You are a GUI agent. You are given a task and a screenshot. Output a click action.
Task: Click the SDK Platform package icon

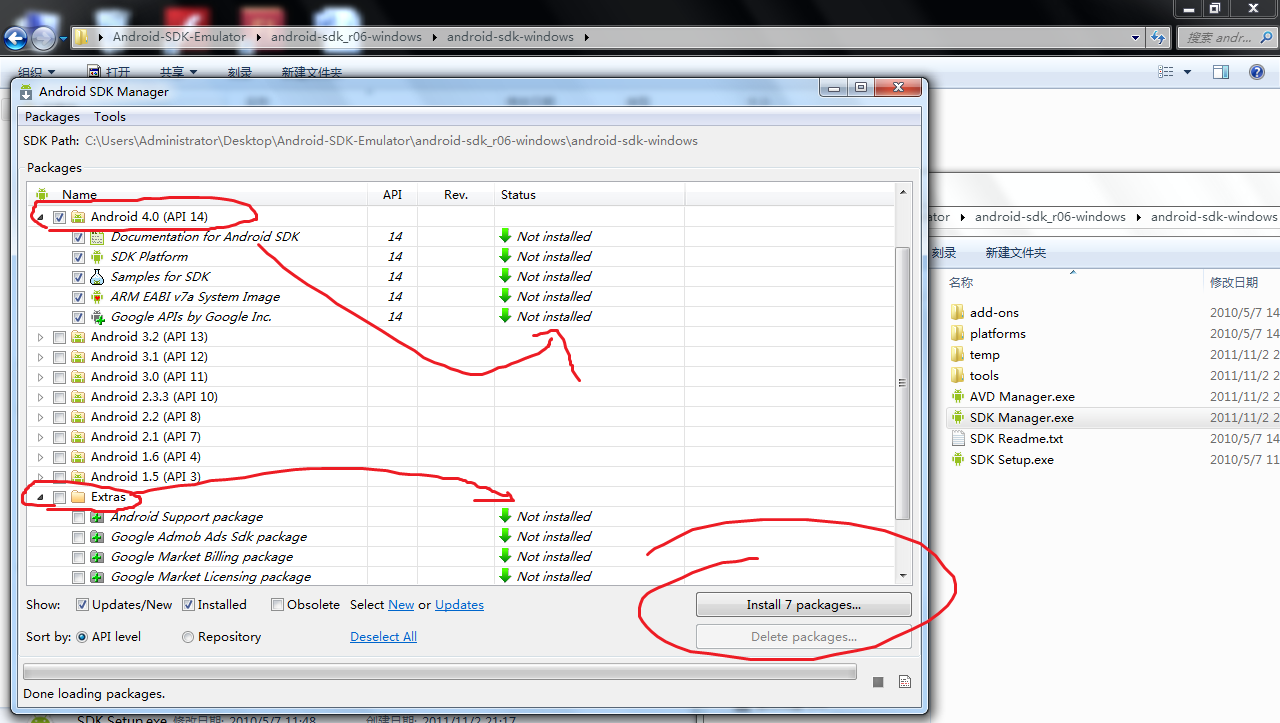(x=97, y=257)
